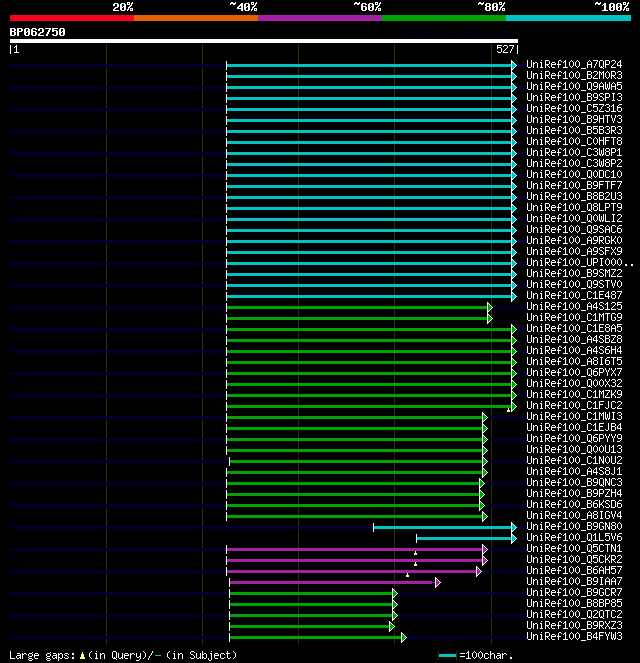This screenshot has height=663, width=640.
Task: Select the UniRef100_A4SBZ8 label
Action: coord(574,340)
